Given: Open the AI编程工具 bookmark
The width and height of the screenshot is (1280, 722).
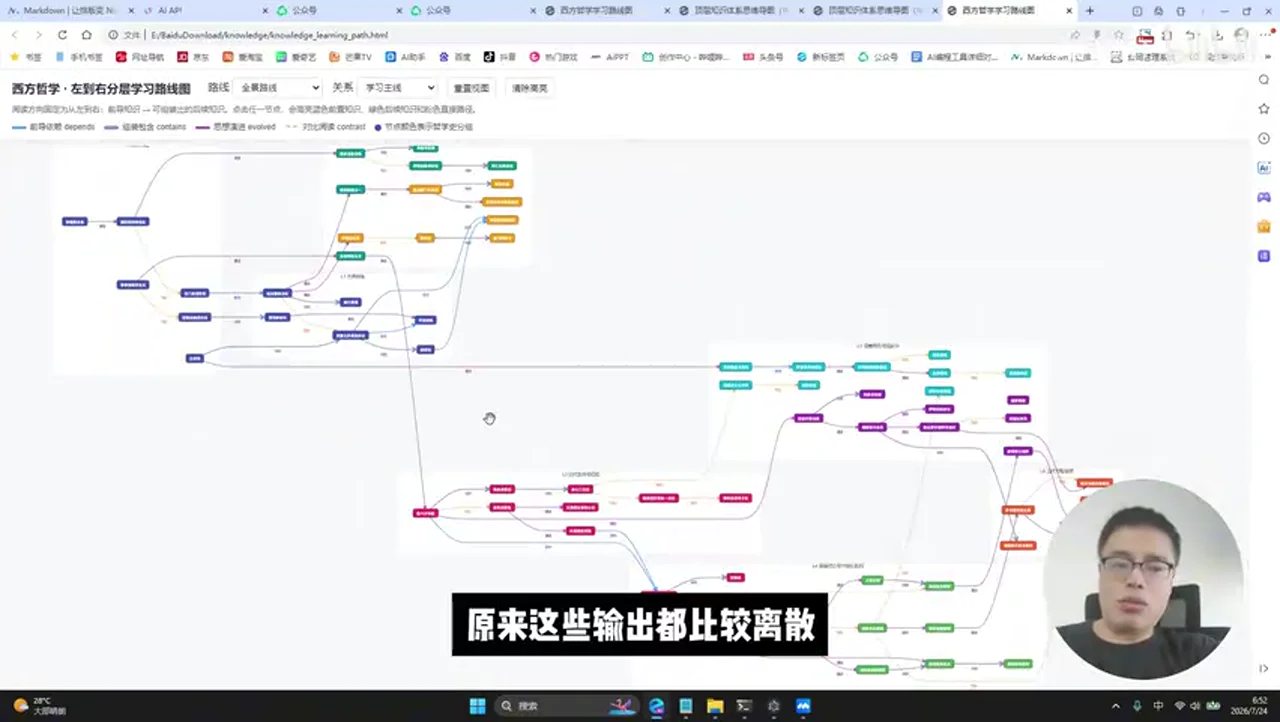Looking at the screenshot, I should point(955,57).
